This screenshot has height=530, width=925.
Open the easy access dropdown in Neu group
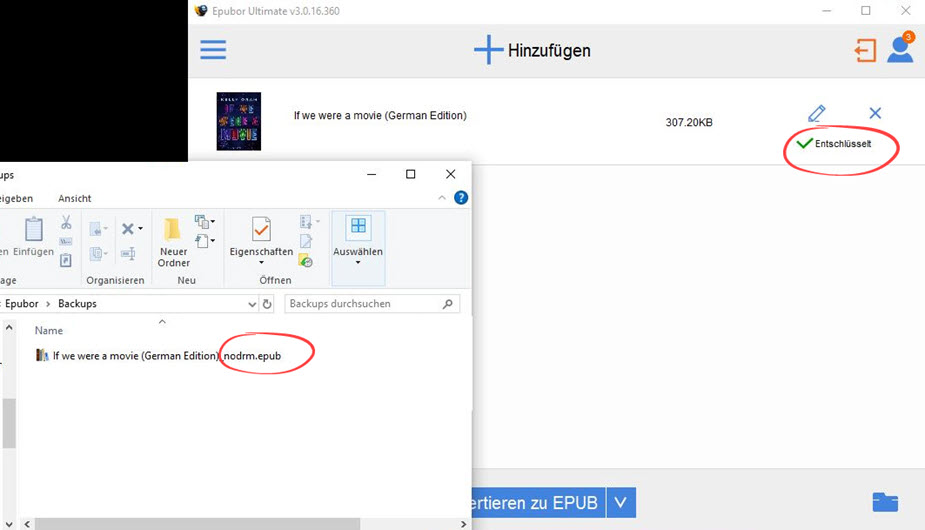click(x=205, y=241)
